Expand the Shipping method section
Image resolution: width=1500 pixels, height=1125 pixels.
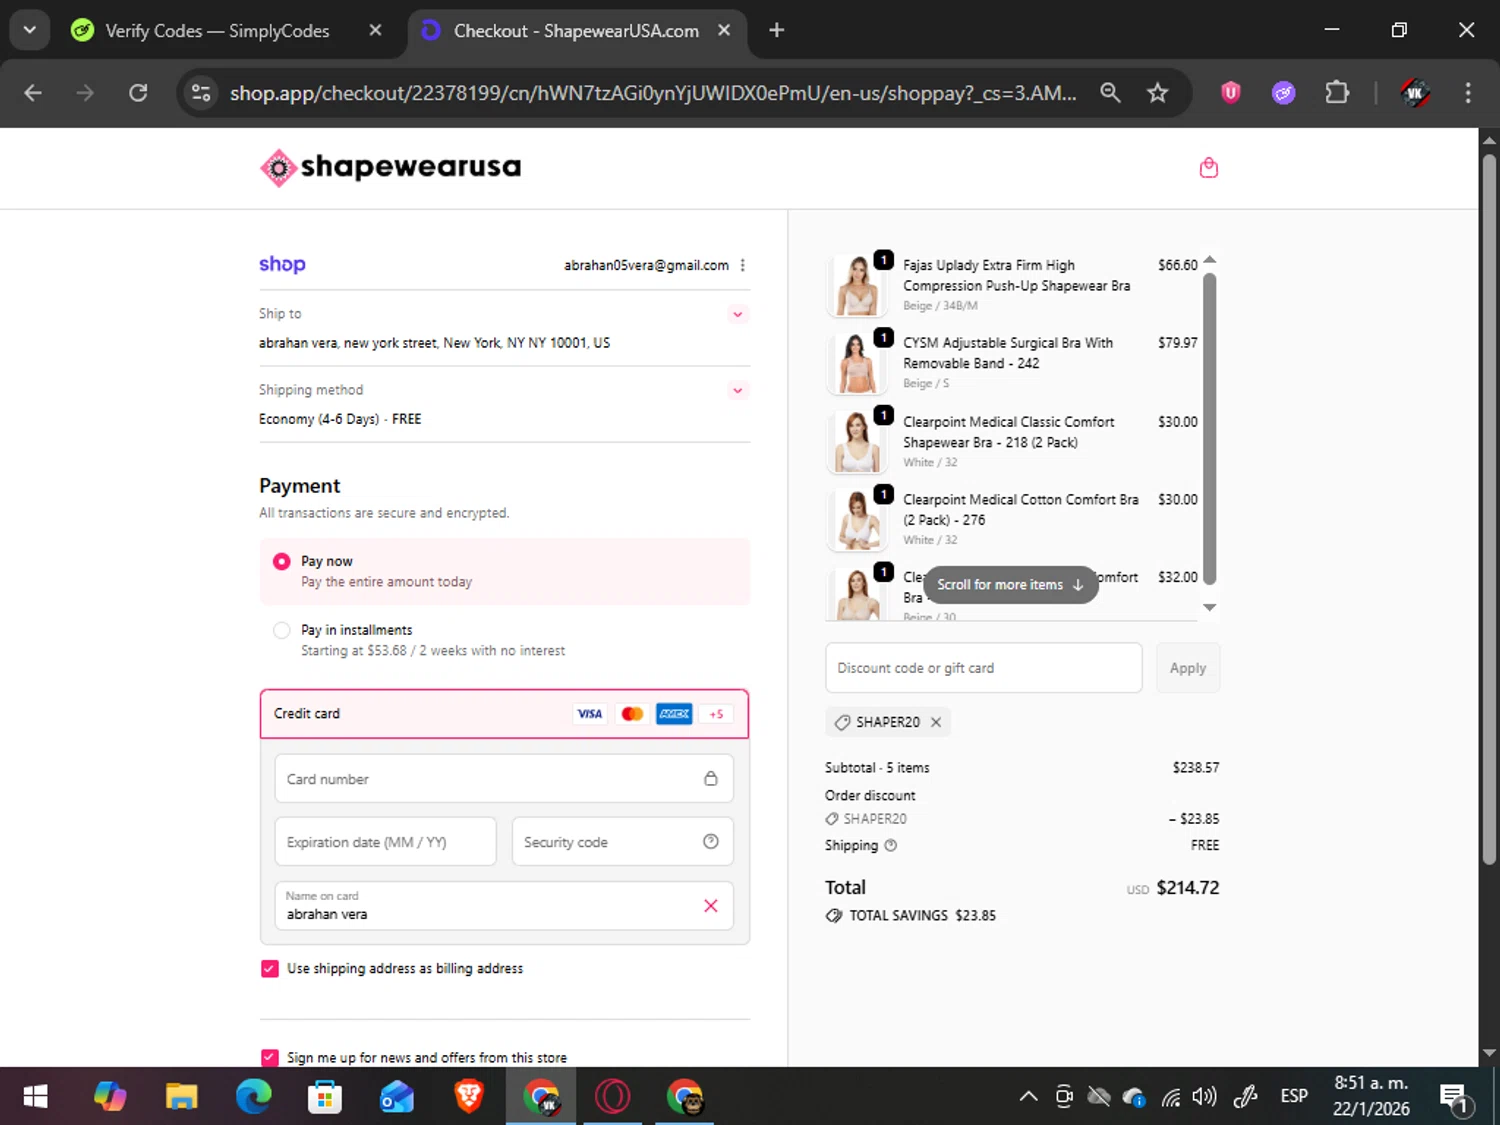(737, 390)
